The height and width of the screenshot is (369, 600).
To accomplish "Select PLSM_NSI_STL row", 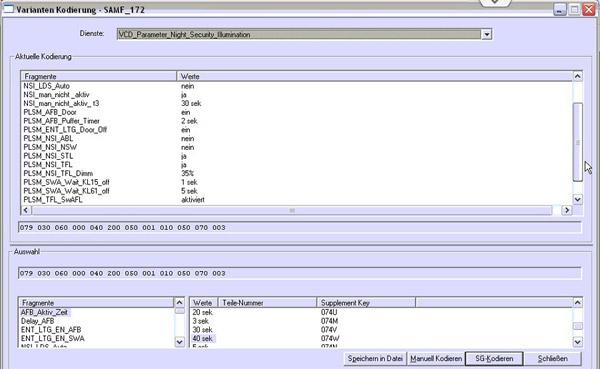I will [x=48, y=156].
